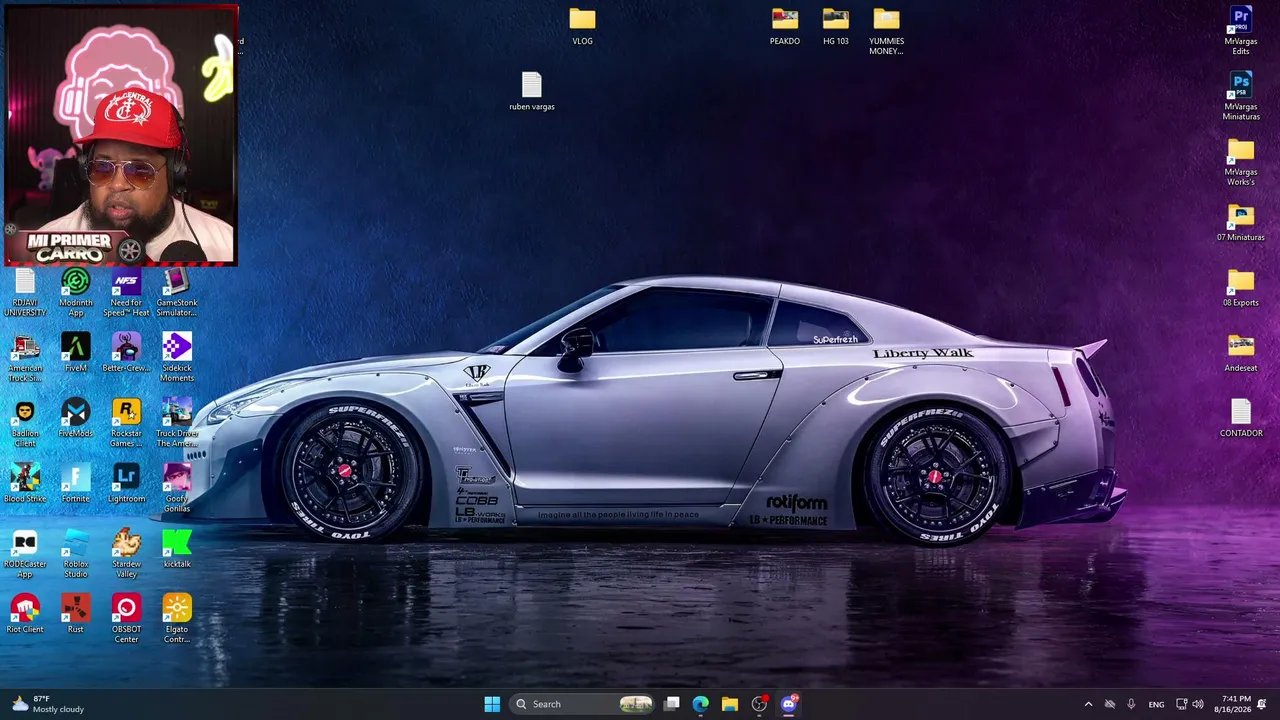Select the Truck Driver The American shortcut
Viewport: 1280px width, 720px height.
177,423
